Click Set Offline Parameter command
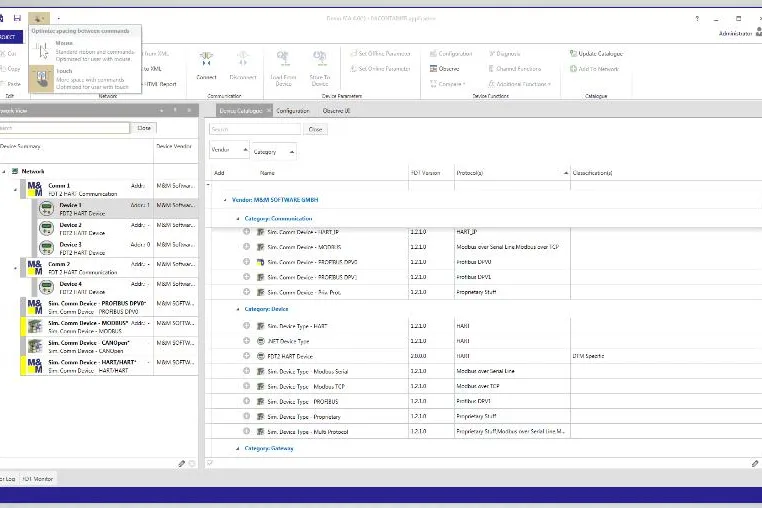Image resolution: width=762 pixels, height=508 pixels. tap(381, 53)
